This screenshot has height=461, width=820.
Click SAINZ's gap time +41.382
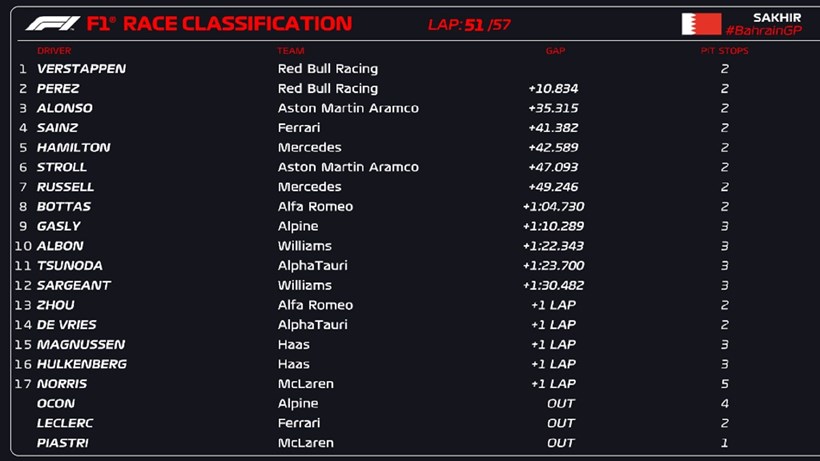point(553,128)
